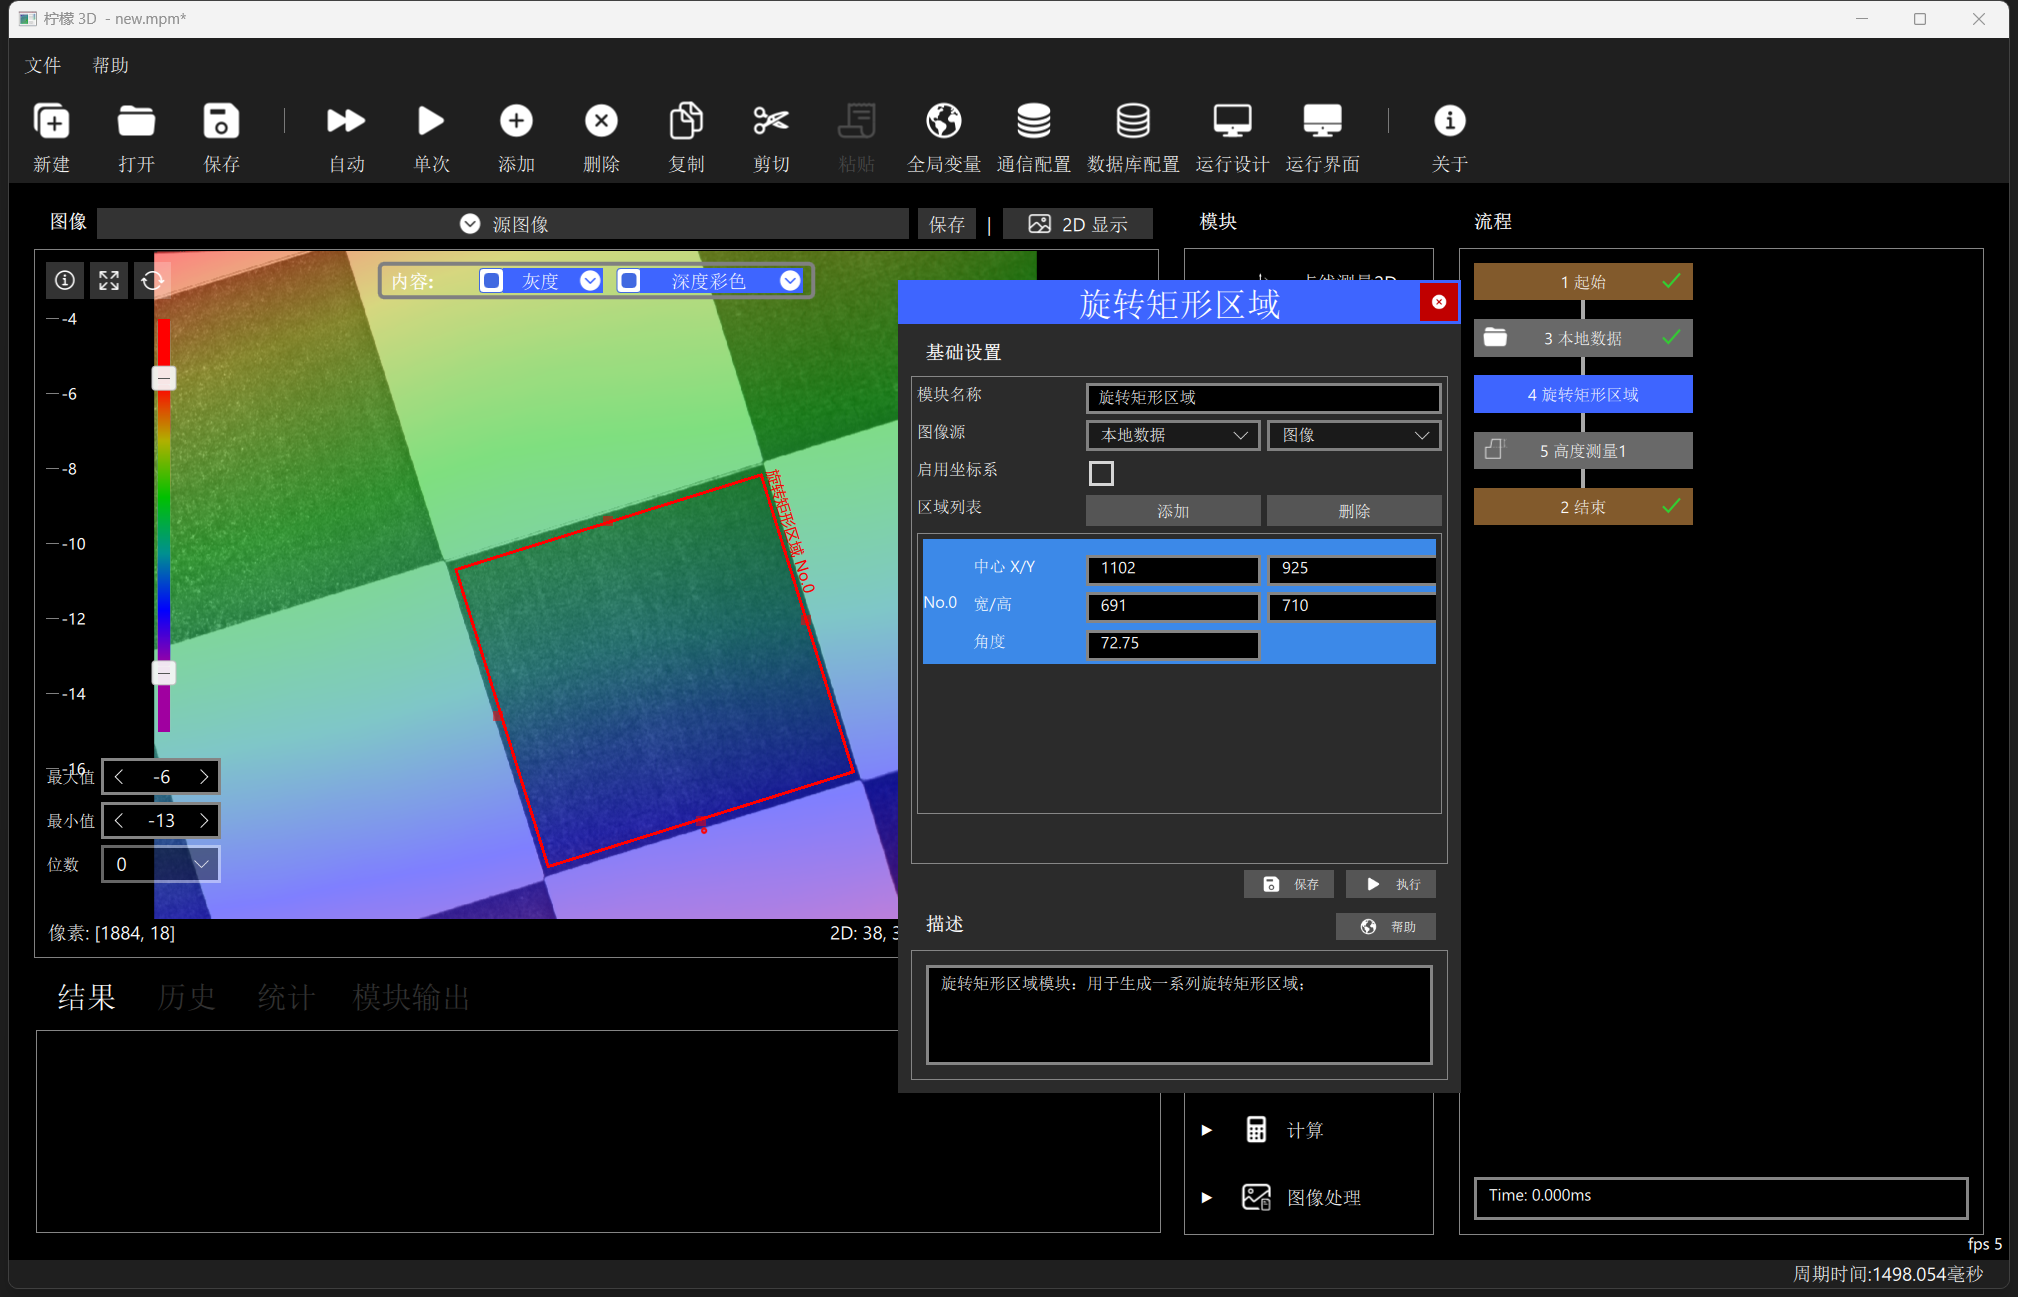
Task: Open the 源图像 image selector
Action: coord(503,224)
